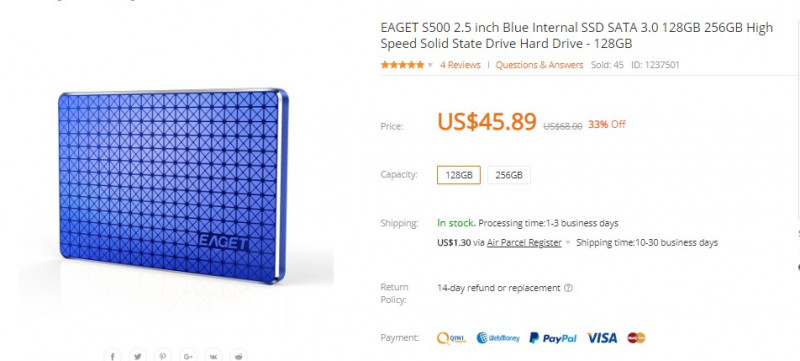This screenshot has height=361, width=800.
Task: Click the VISA payment logo
Action: [602, 338]
